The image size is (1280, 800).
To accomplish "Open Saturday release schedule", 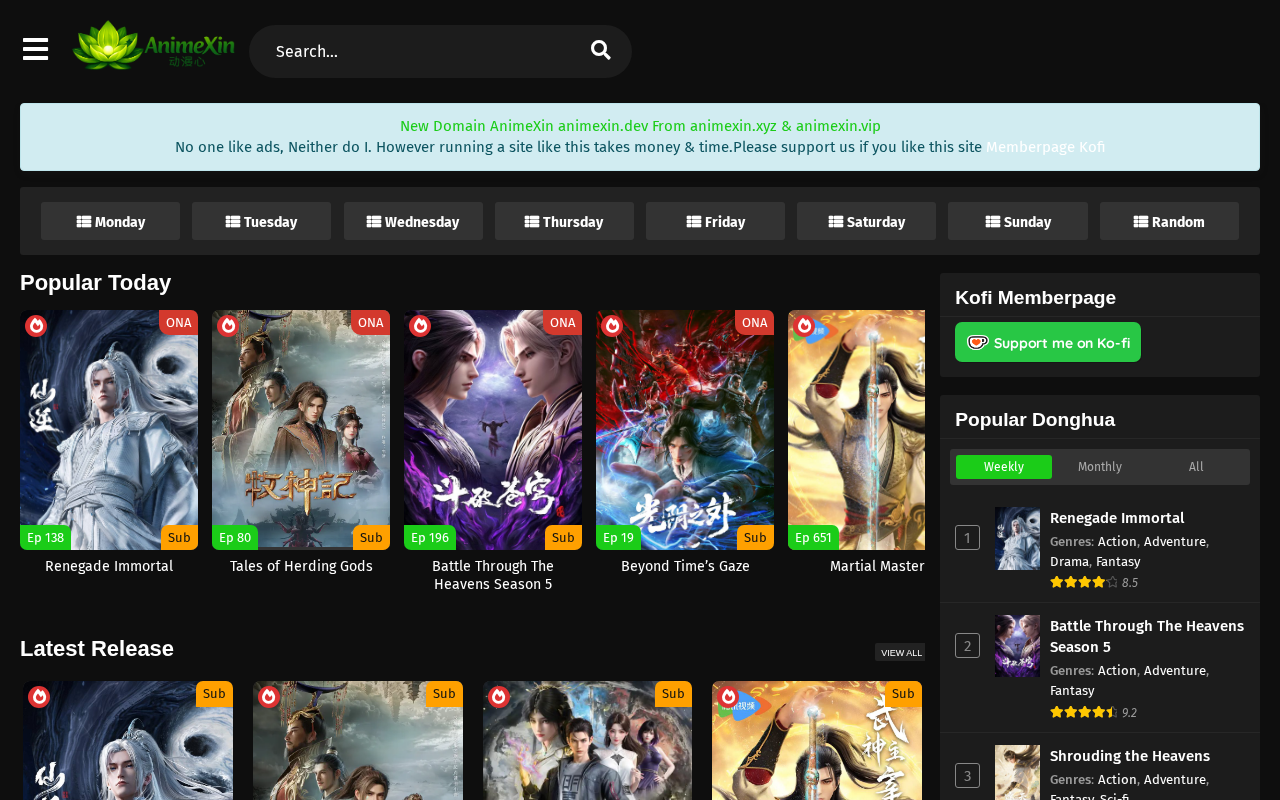I will [x=867, y=221].
